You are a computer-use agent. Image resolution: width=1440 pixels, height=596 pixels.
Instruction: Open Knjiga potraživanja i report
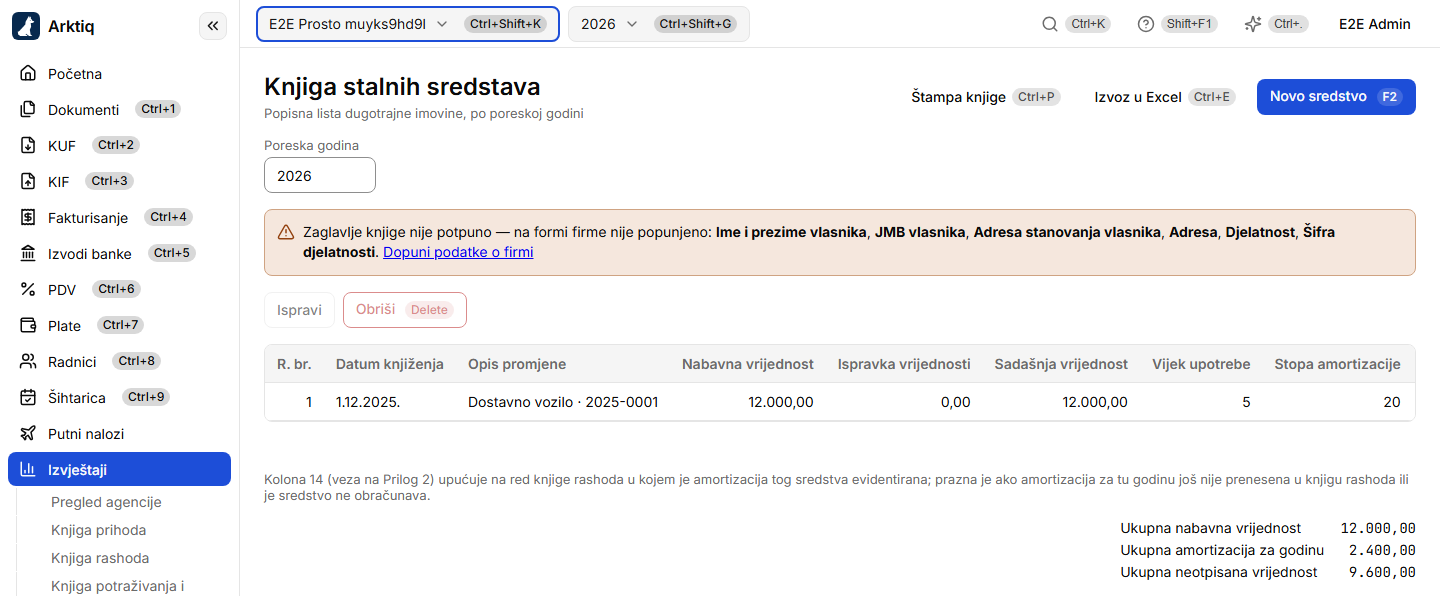point(118,586)
